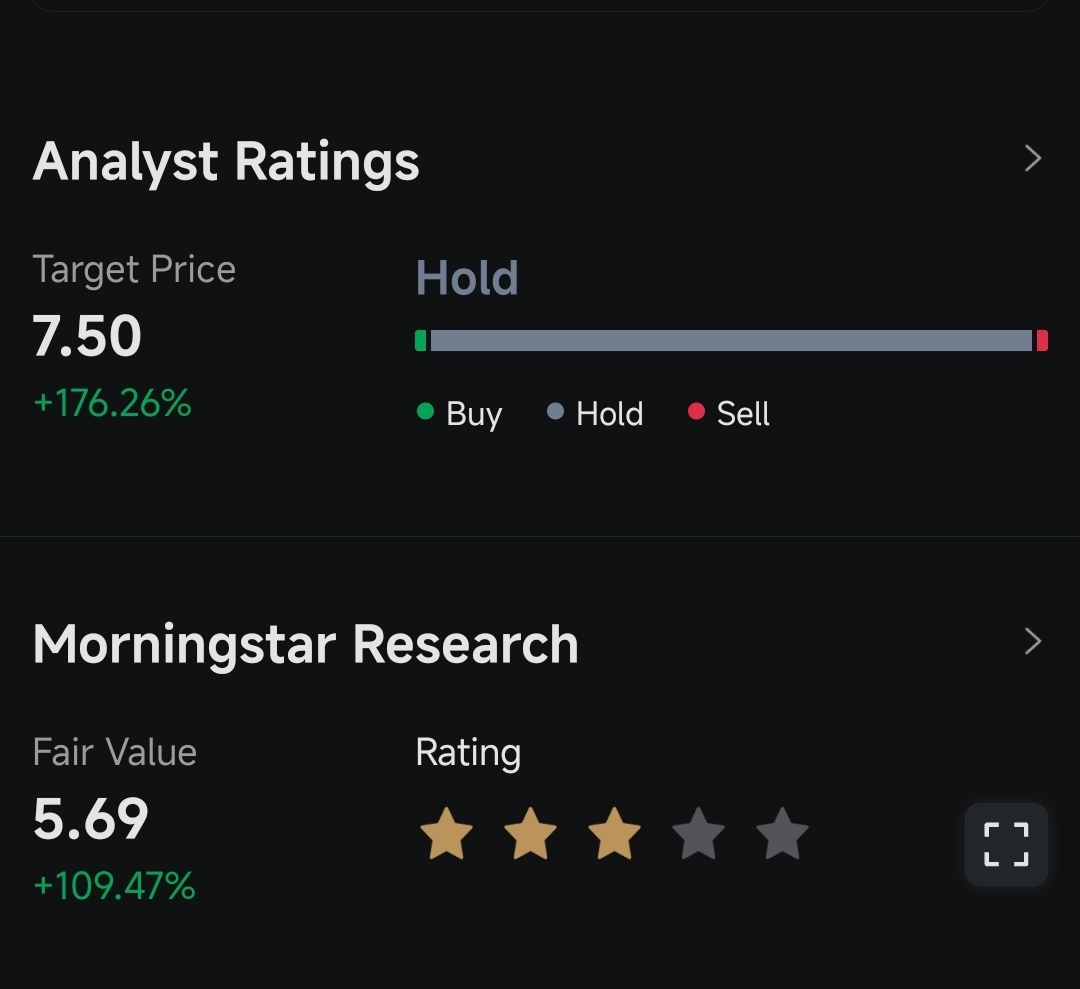1080x989 pixels.
Task: Open Analyst Ratings details chevron
Action: pyautogui.click(x=1032, y=158)
